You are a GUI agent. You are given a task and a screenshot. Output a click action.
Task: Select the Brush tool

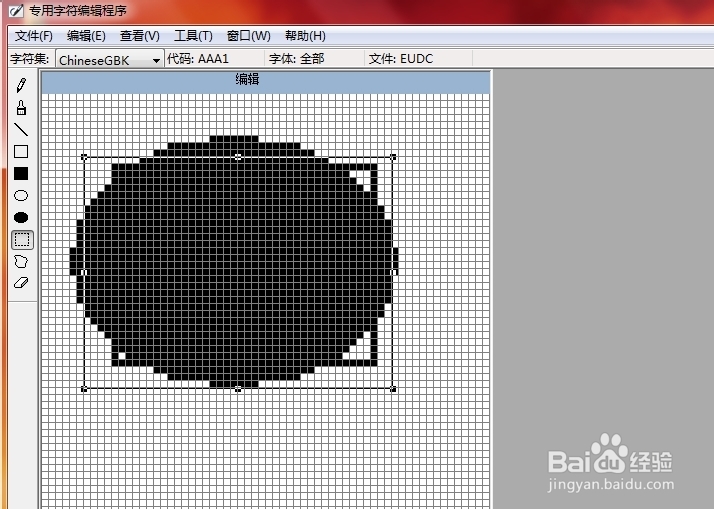click(21, 108)
